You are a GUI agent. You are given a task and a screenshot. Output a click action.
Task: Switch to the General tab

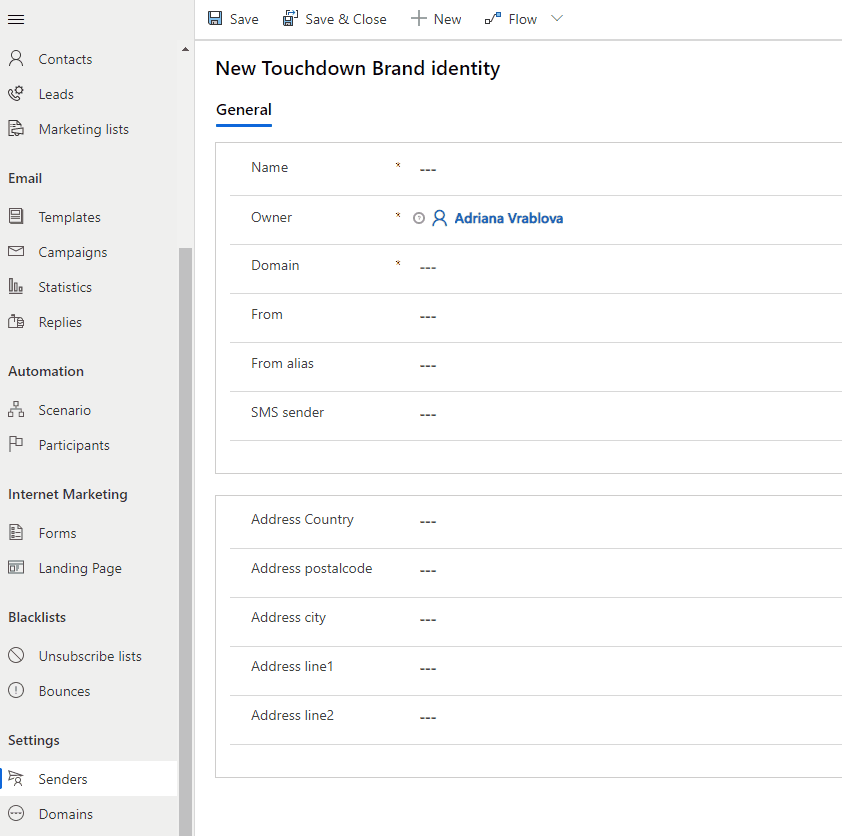click(x=243, y=110)
